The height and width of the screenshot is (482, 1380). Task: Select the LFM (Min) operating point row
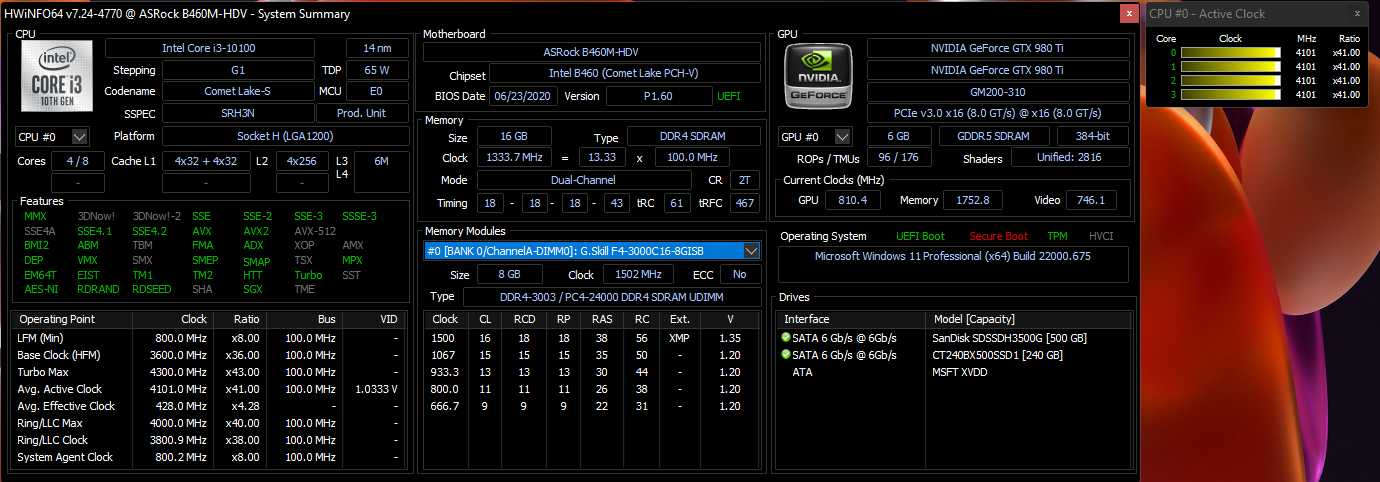[x=209, y=338]
